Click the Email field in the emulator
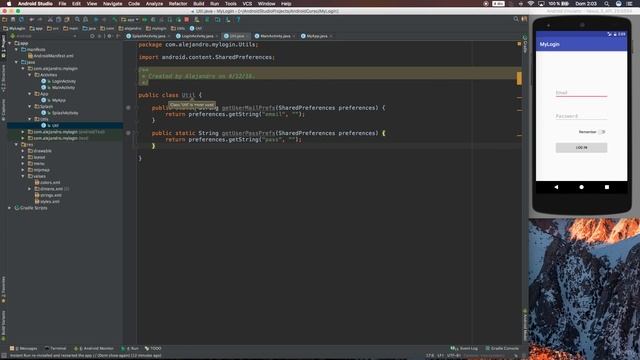The image size is (640, 360). [x=581, y=93]
